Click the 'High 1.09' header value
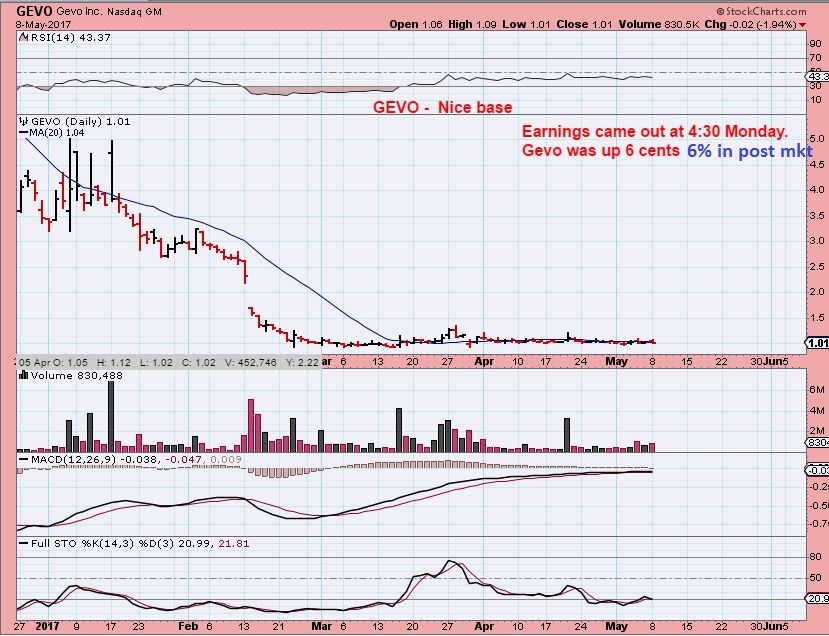Viewport: 829px width, 636px height. coord(472,24)
